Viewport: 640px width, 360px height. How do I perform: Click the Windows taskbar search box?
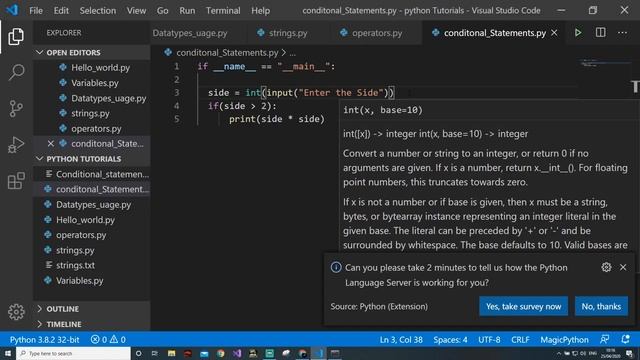coord(73,353)
